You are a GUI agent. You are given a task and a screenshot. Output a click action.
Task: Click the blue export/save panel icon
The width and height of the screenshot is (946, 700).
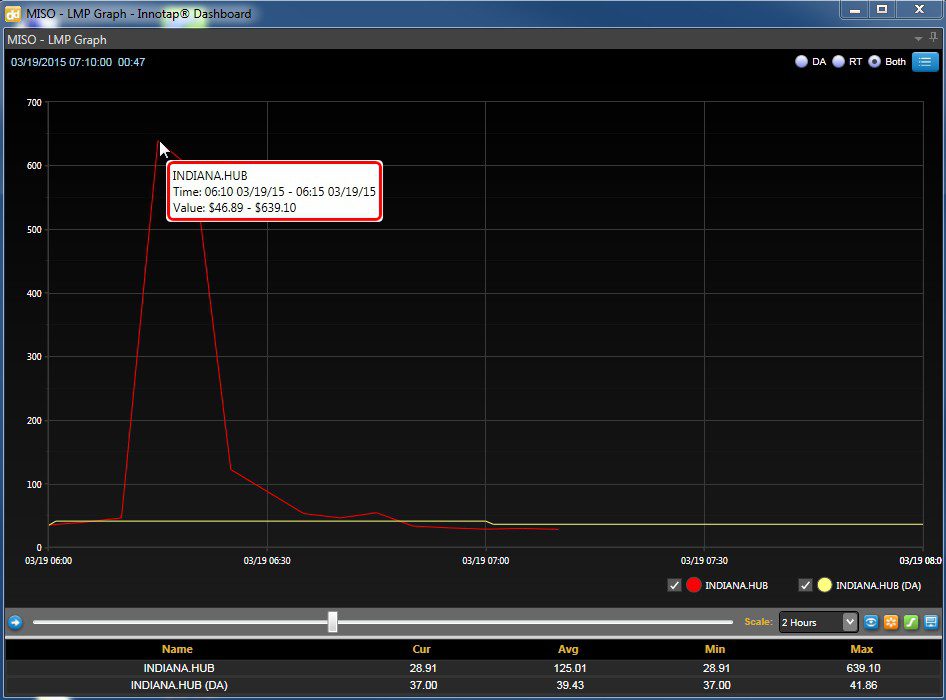tap(931, 622)
